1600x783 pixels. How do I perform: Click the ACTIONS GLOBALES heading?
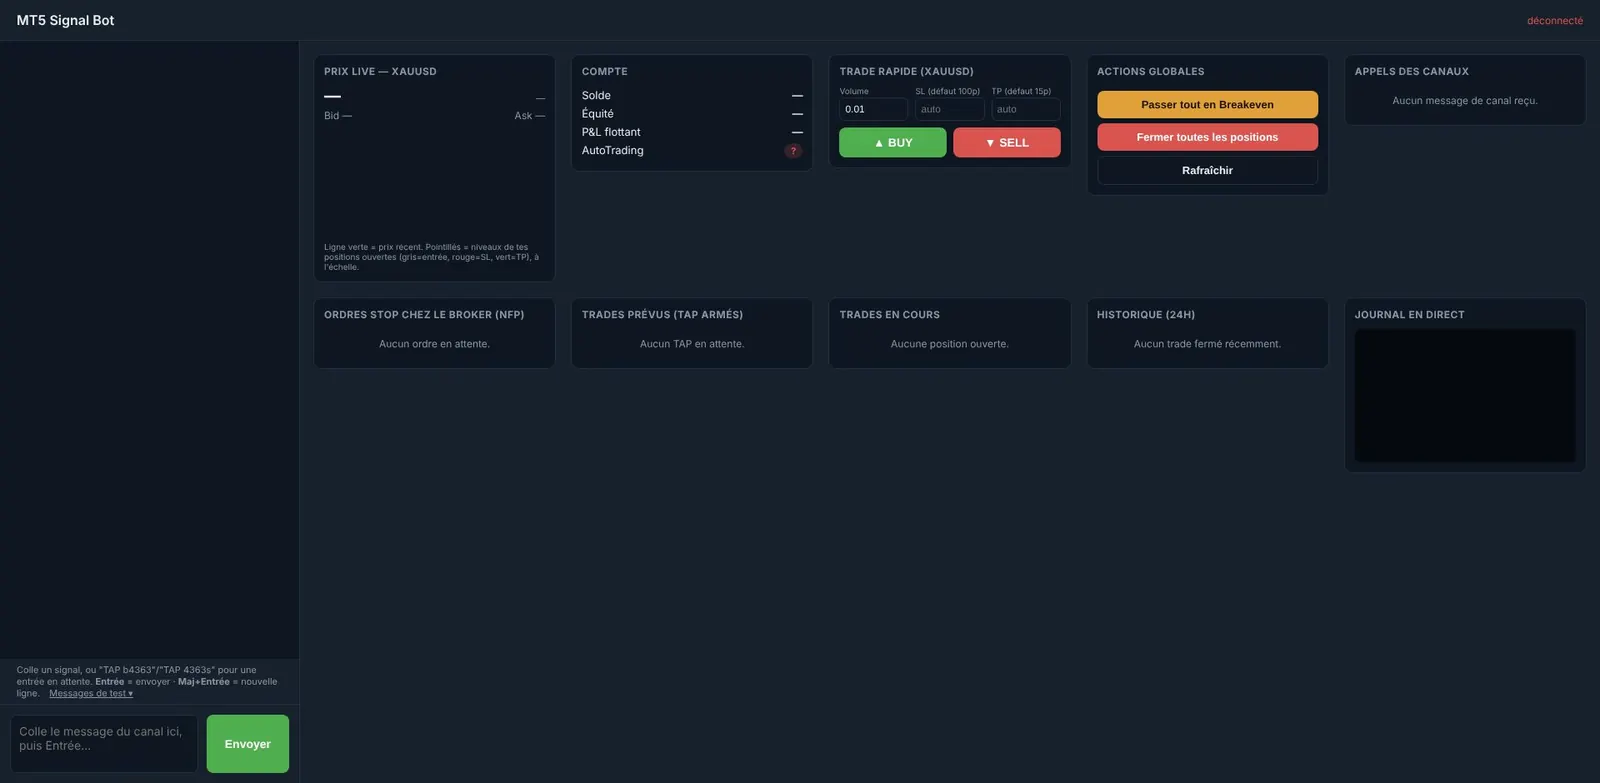[1150, 72]
